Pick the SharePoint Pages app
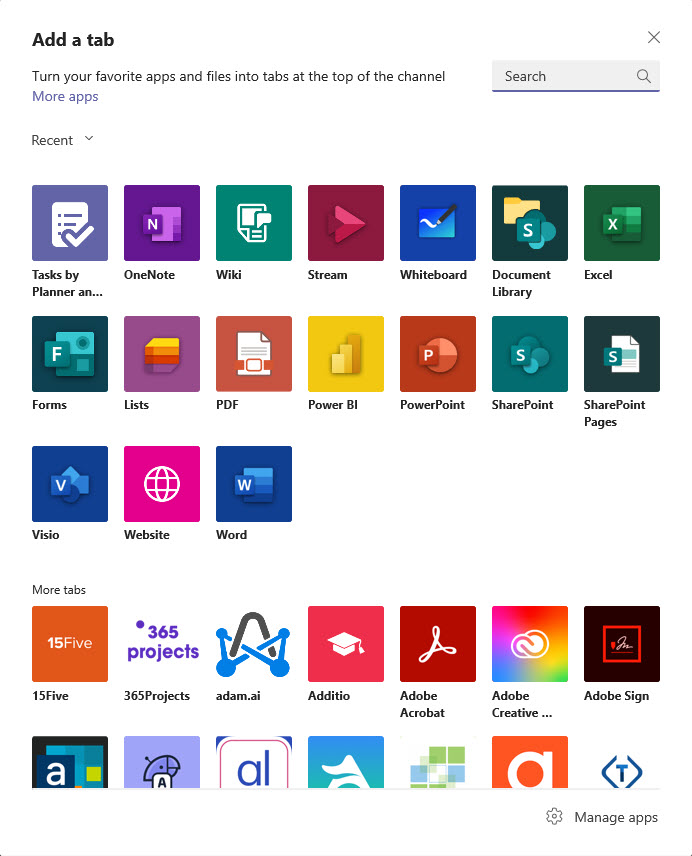 coord(622,354)
